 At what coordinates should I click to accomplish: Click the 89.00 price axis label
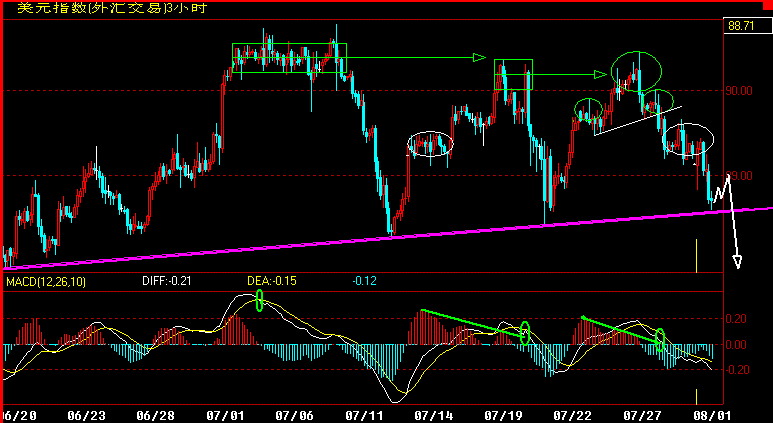click(x=739, y=176)
